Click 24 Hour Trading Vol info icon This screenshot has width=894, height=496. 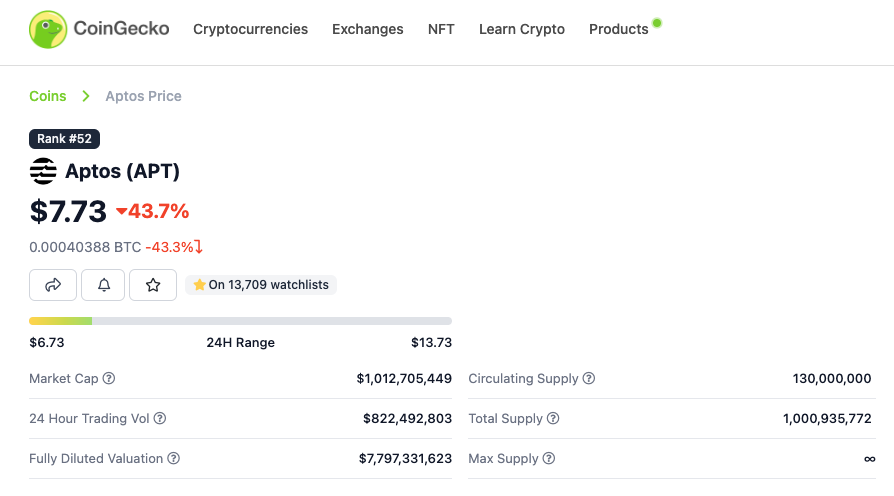pyautogui.click(x=160, y=419)
